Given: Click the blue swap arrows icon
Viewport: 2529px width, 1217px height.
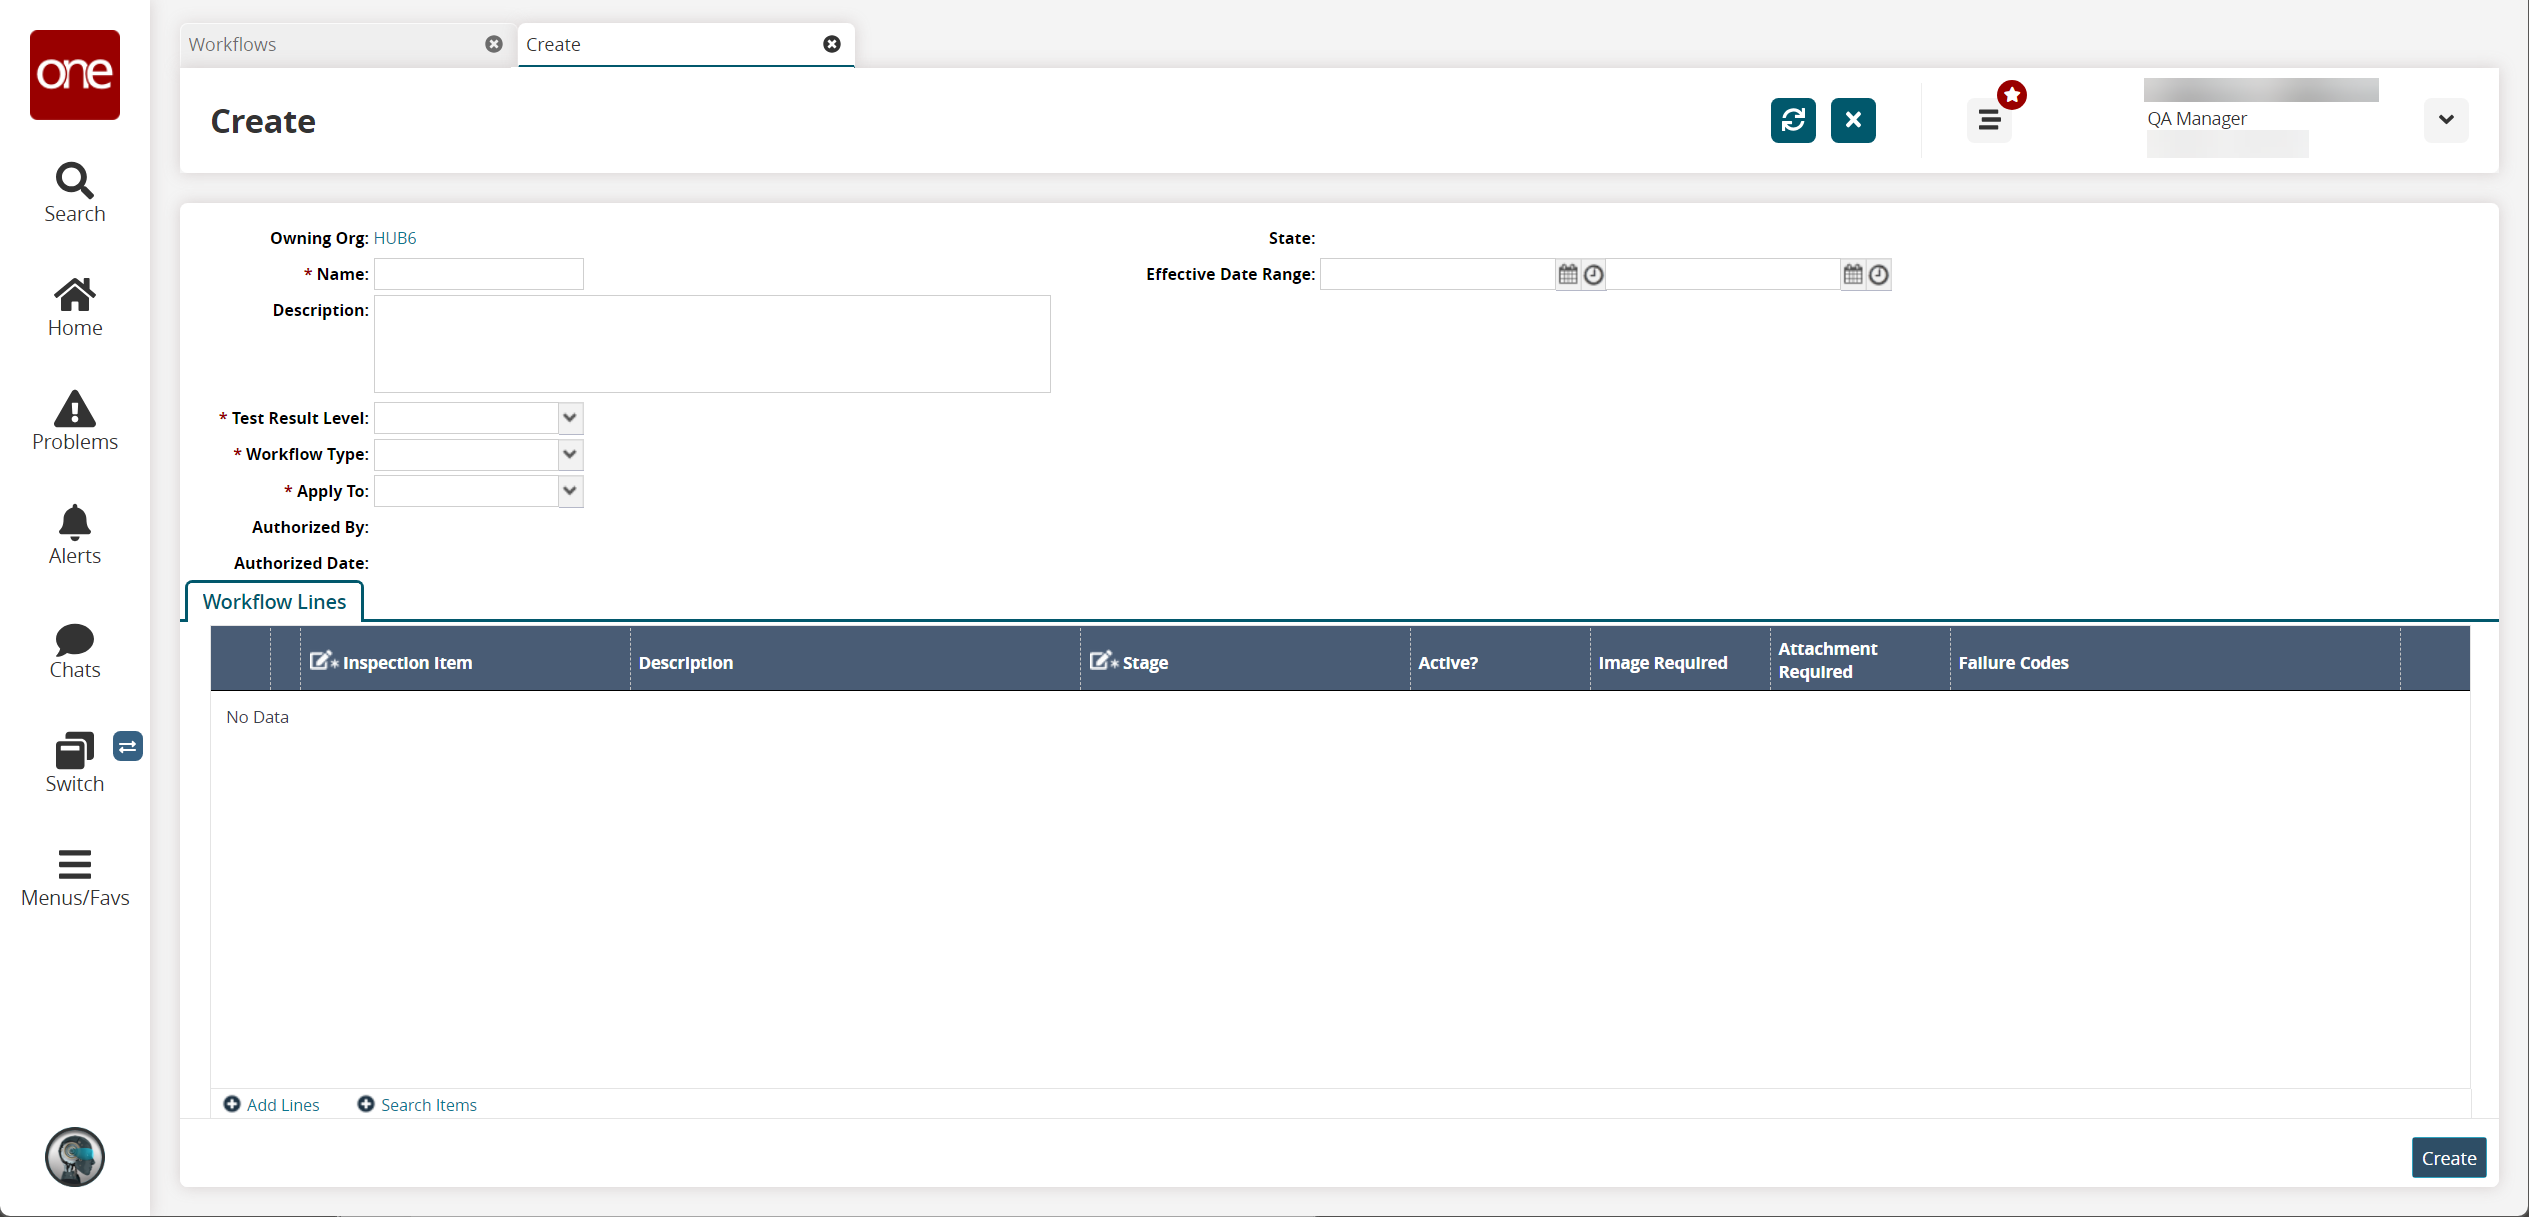Looking at the screenshot, I should pyautogui.click(x=128, y=746).
